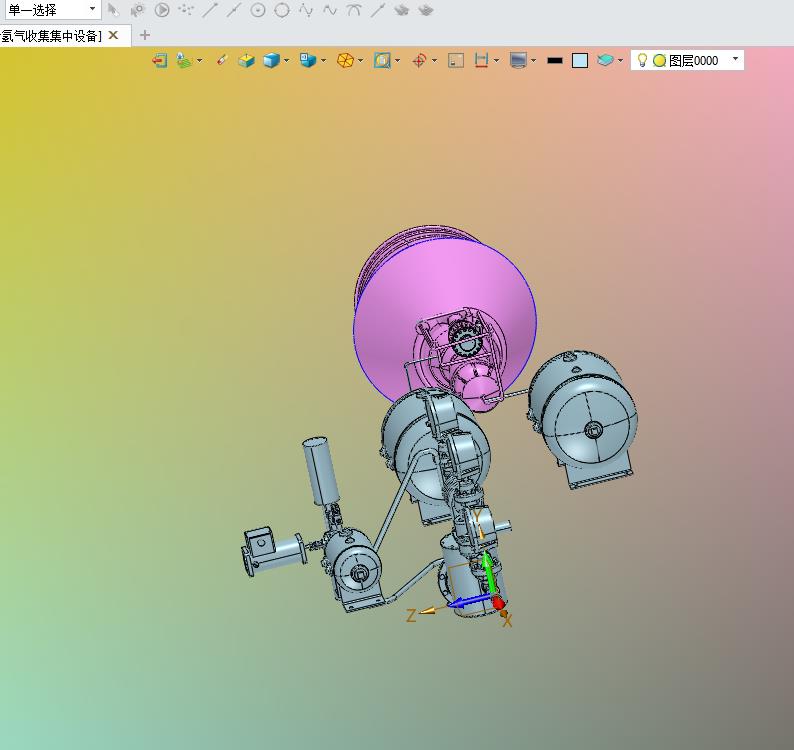Click the second stacked faces icon
This screenshot has height=750, width=794.
coord(426,10)
